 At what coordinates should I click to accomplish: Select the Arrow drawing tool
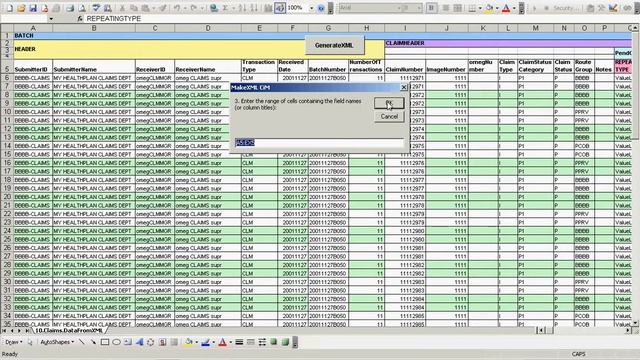point(93,342)
